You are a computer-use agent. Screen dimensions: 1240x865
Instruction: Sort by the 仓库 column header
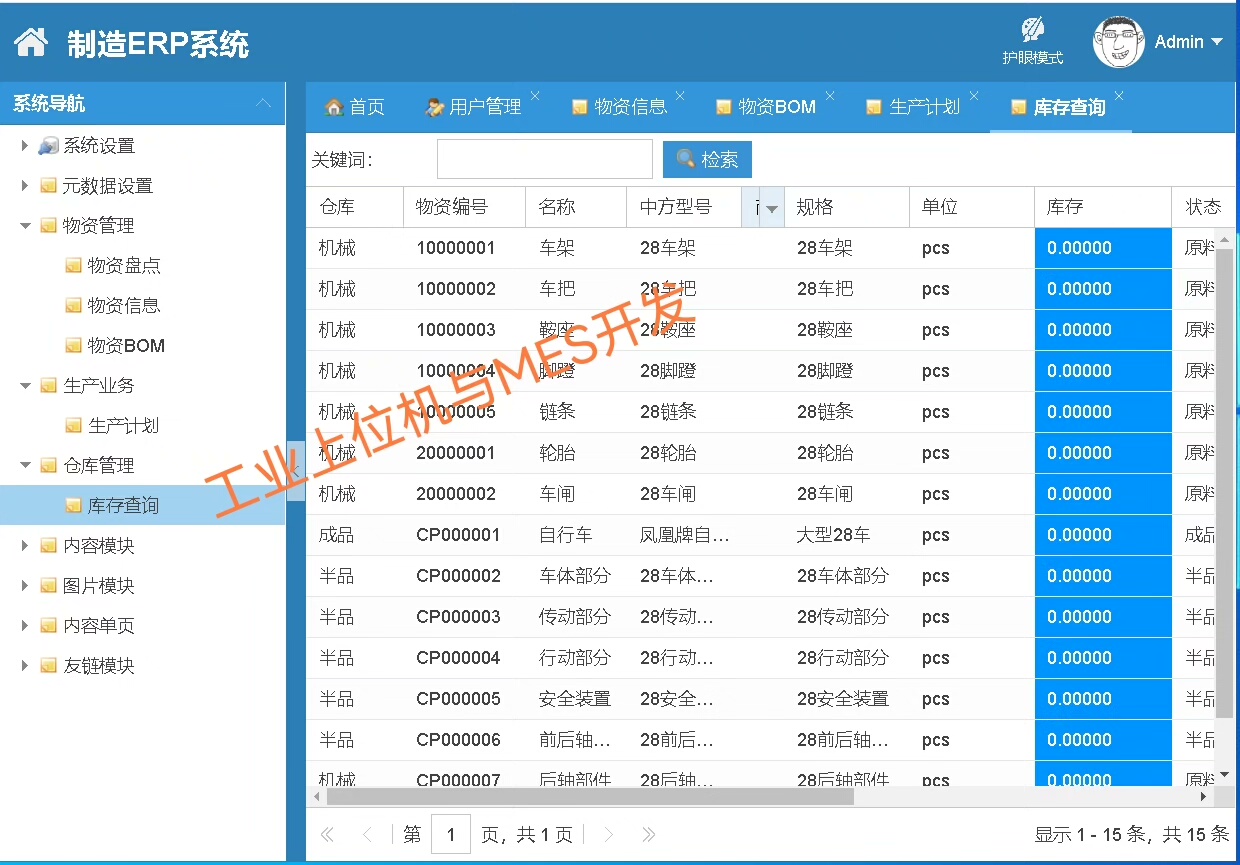(355, 207)
